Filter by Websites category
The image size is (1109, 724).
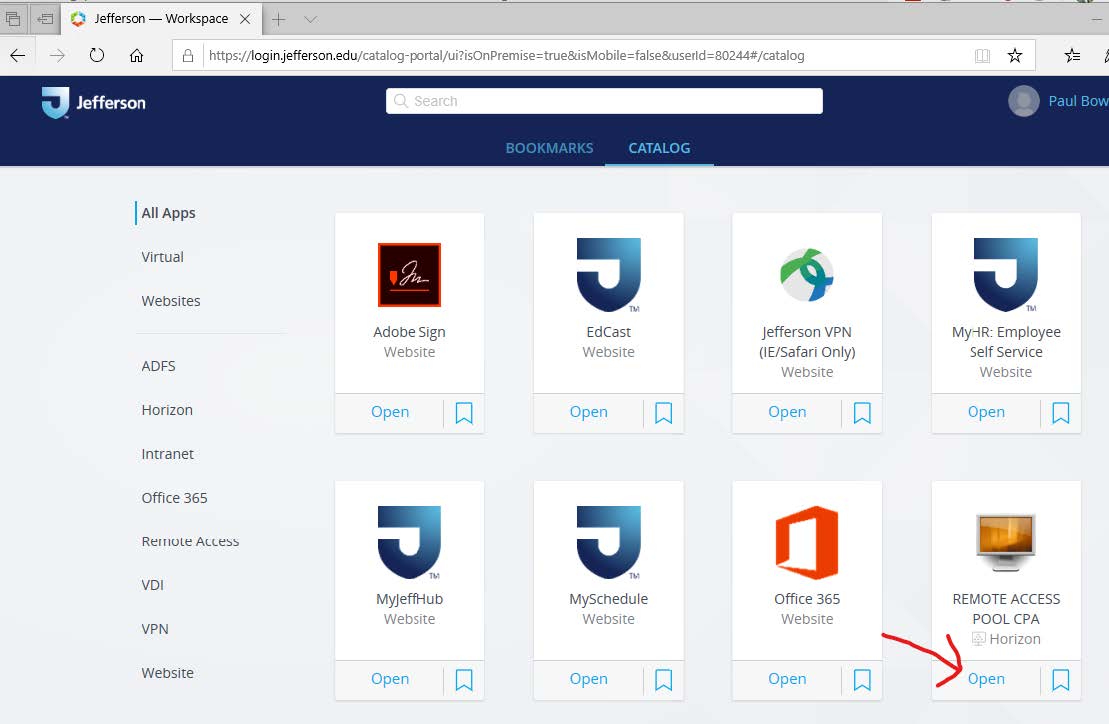point(171,300)
